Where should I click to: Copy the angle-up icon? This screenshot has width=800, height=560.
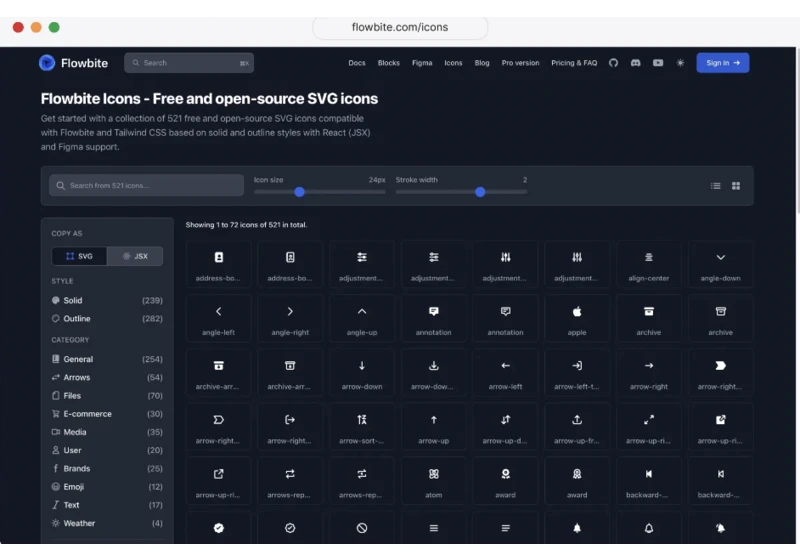coord(362,319)
